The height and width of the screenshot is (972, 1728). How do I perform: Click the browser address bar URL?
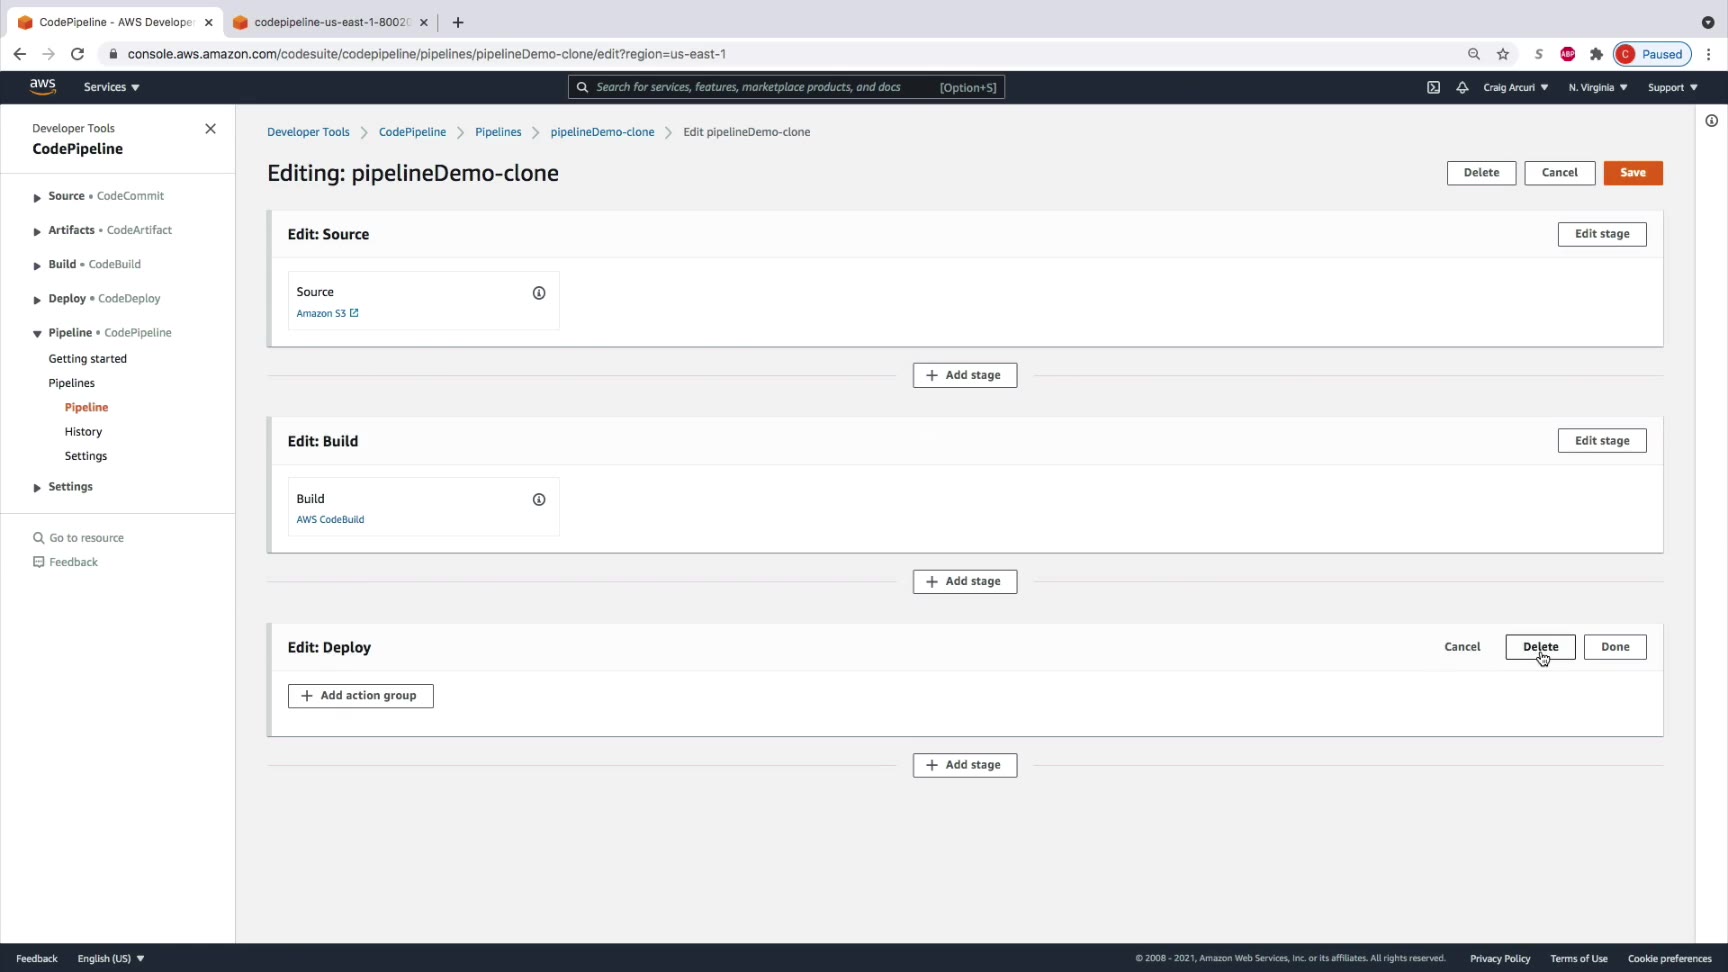tap(427, 54)
